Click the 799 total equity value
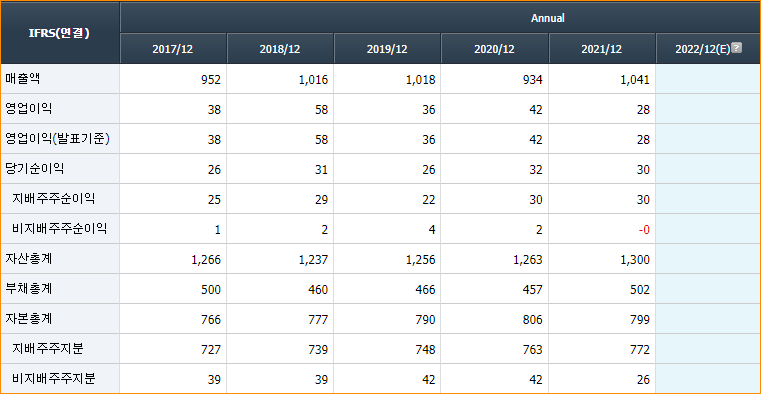 [639, 320]
